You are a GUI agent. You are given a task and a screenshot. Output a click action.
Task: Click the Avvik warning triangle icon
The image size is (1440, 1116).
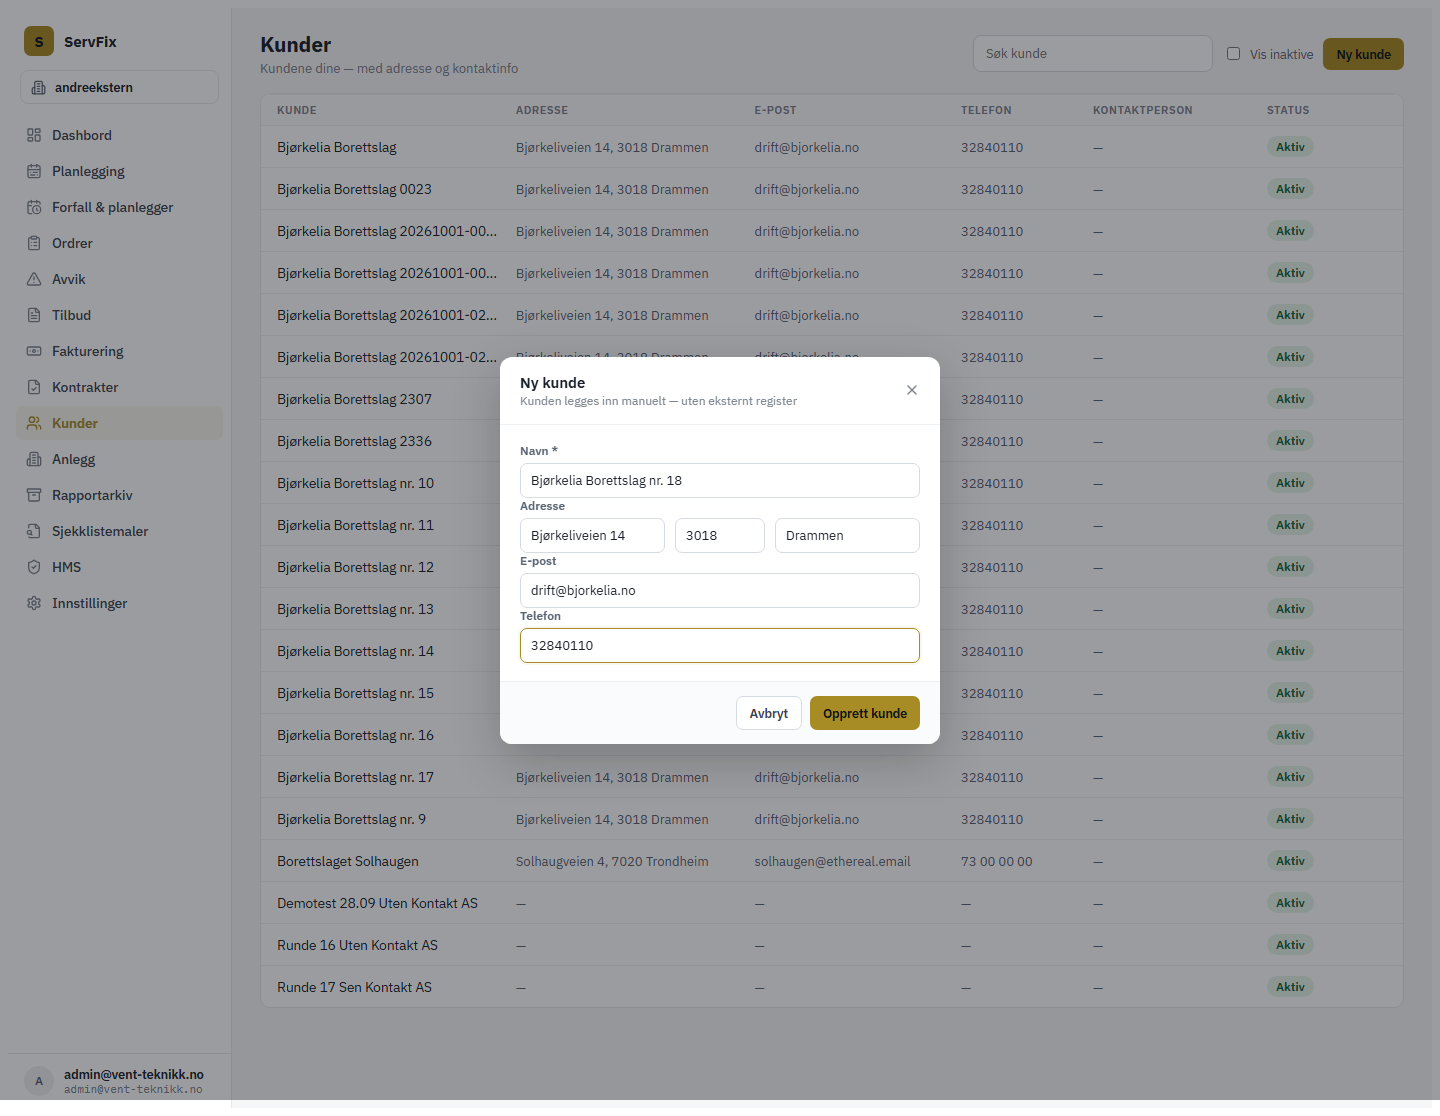34,279
